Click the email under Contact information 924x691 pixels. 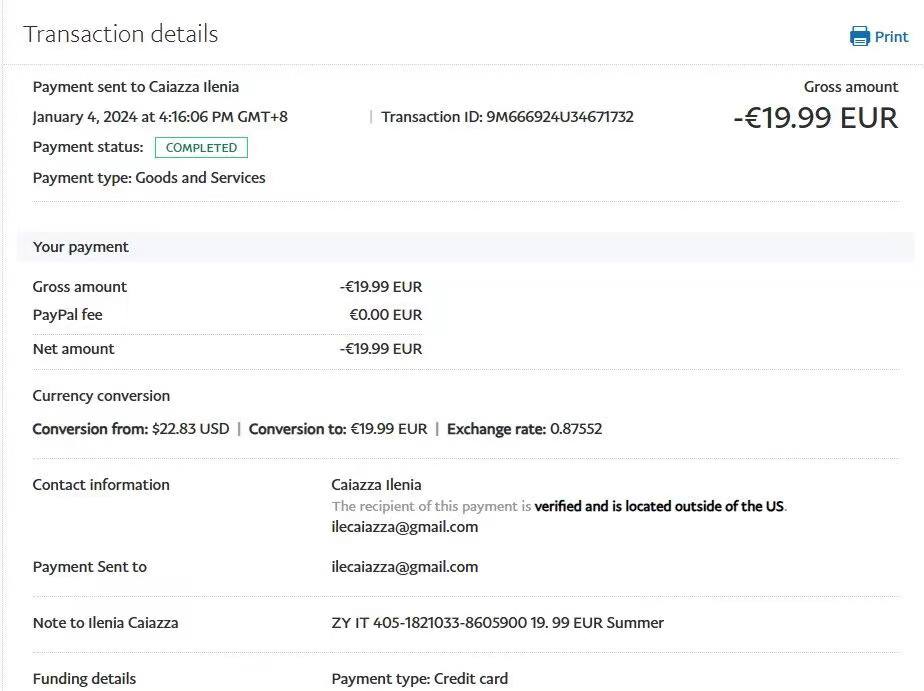click(x=404, y=527)
